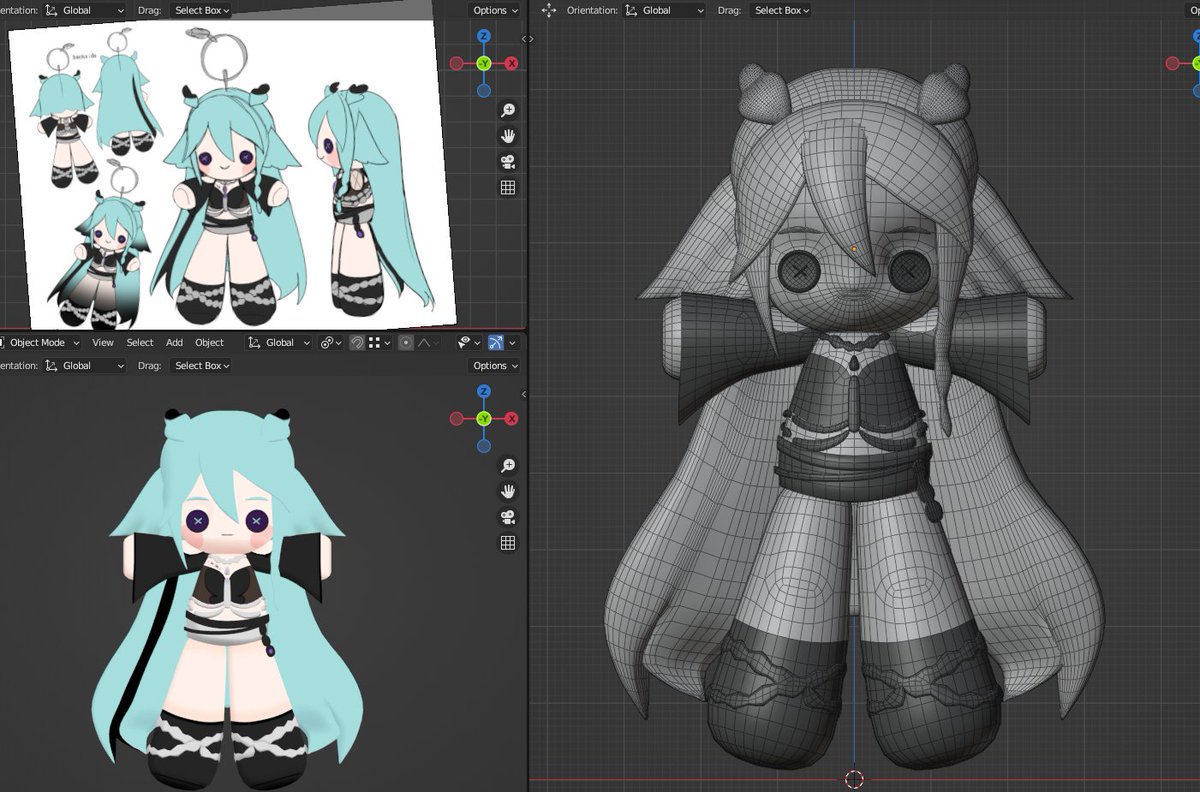Switch perspective/orthographic grid icon in top-left viewport
1200x792 pixels.
pos(508,188)
